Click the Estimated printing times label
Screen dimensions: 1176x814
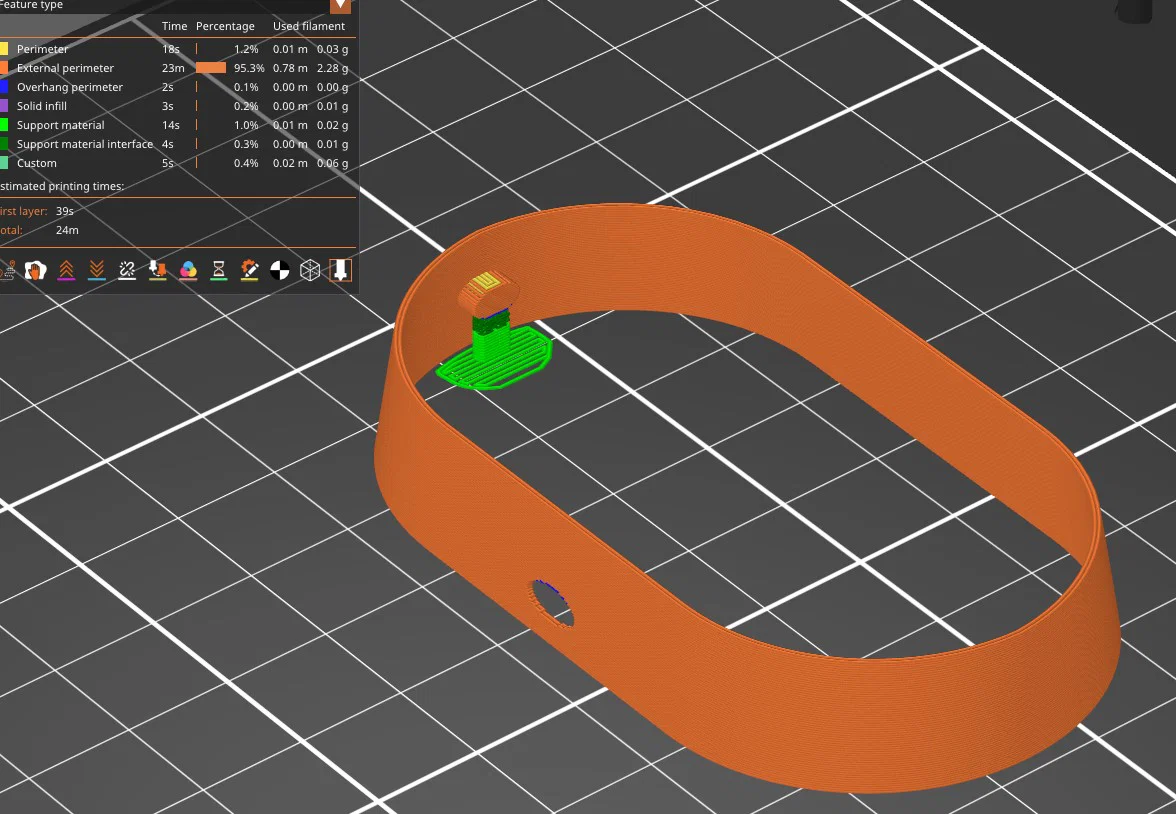[62, 186]
